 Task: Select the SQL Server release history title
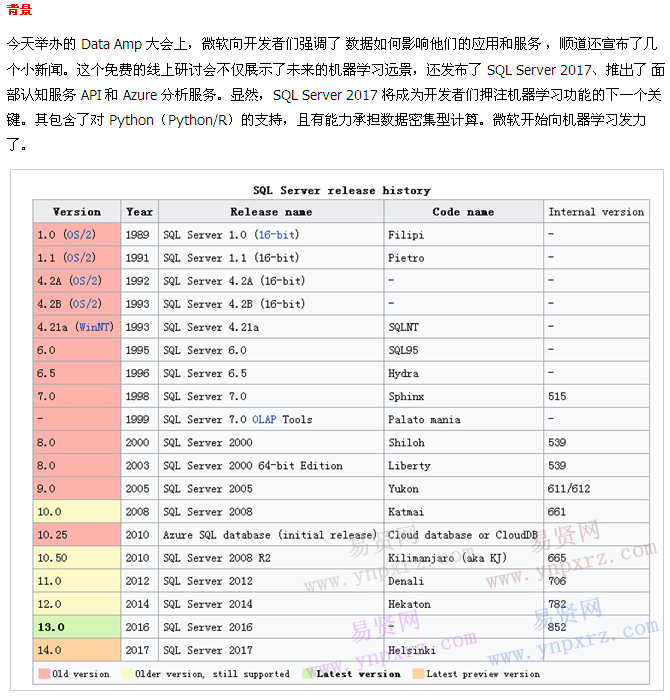[x=342, y=191]
